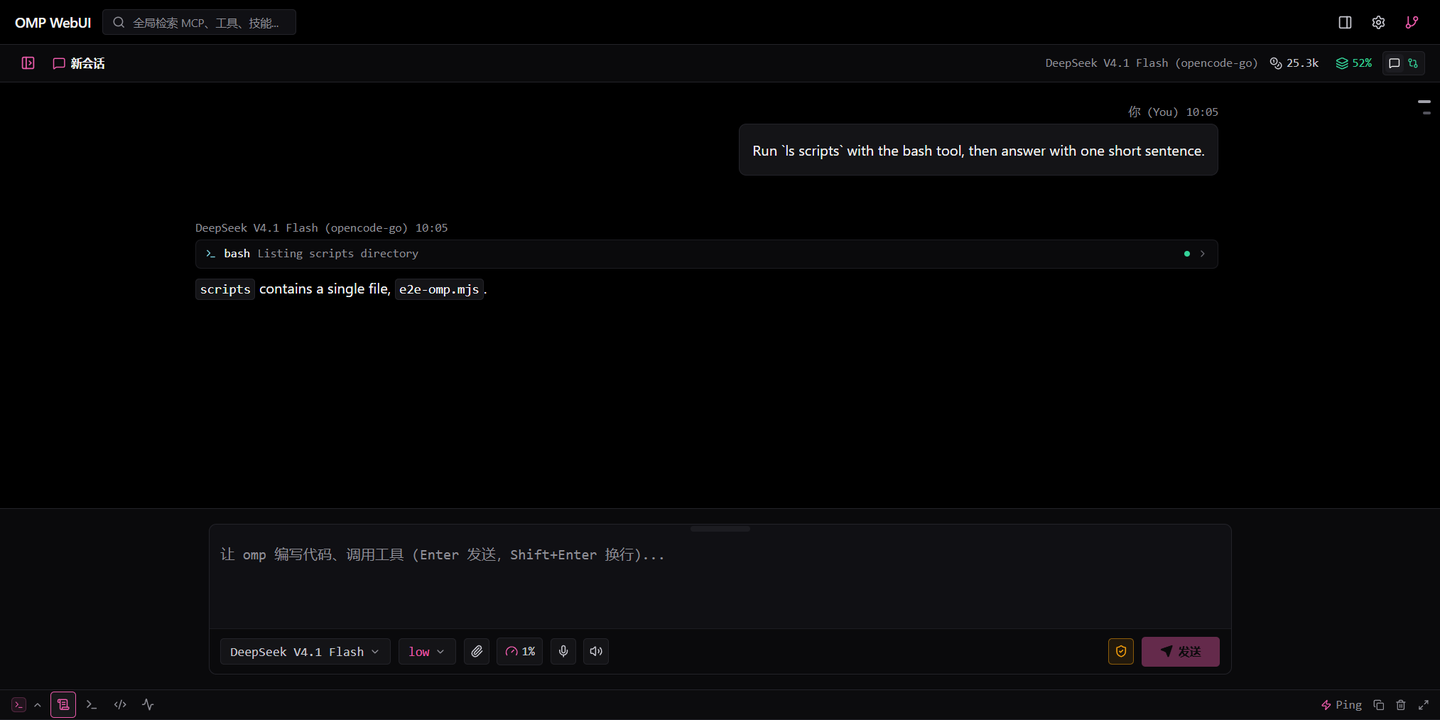Check the 25.3k token usage indicator
Viewport: 1440px width, 720px height.
click(x=1294, y=63)
